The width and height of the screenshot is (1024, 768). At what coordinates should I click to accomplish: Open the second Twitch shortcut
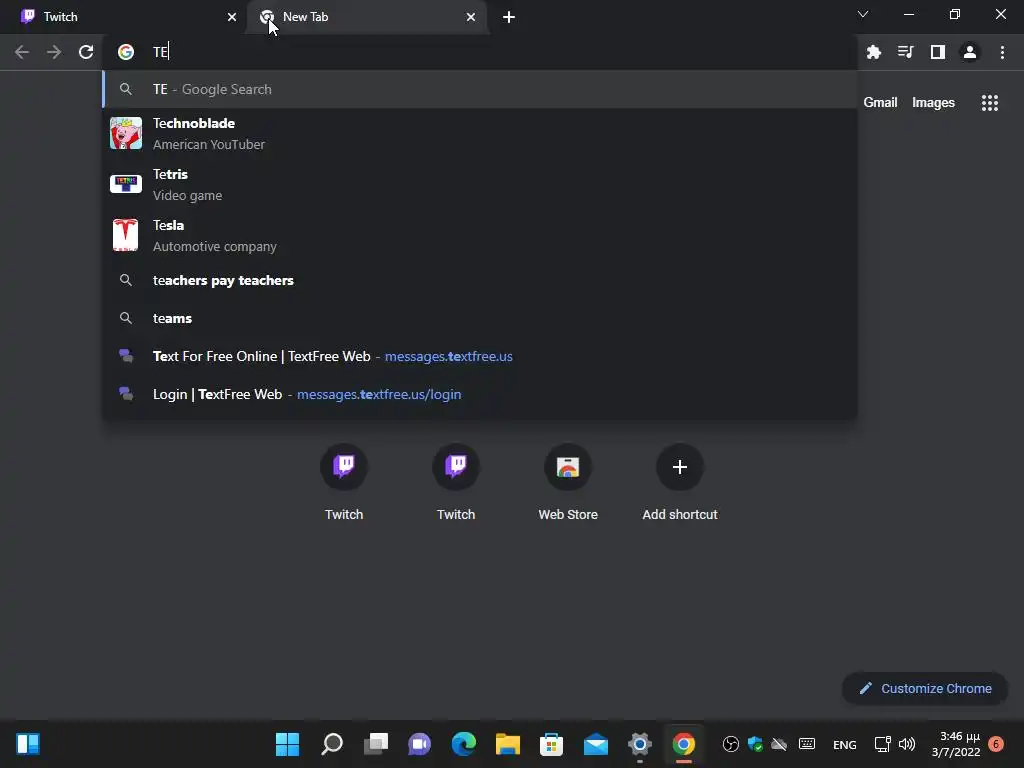tap(456, 483)
